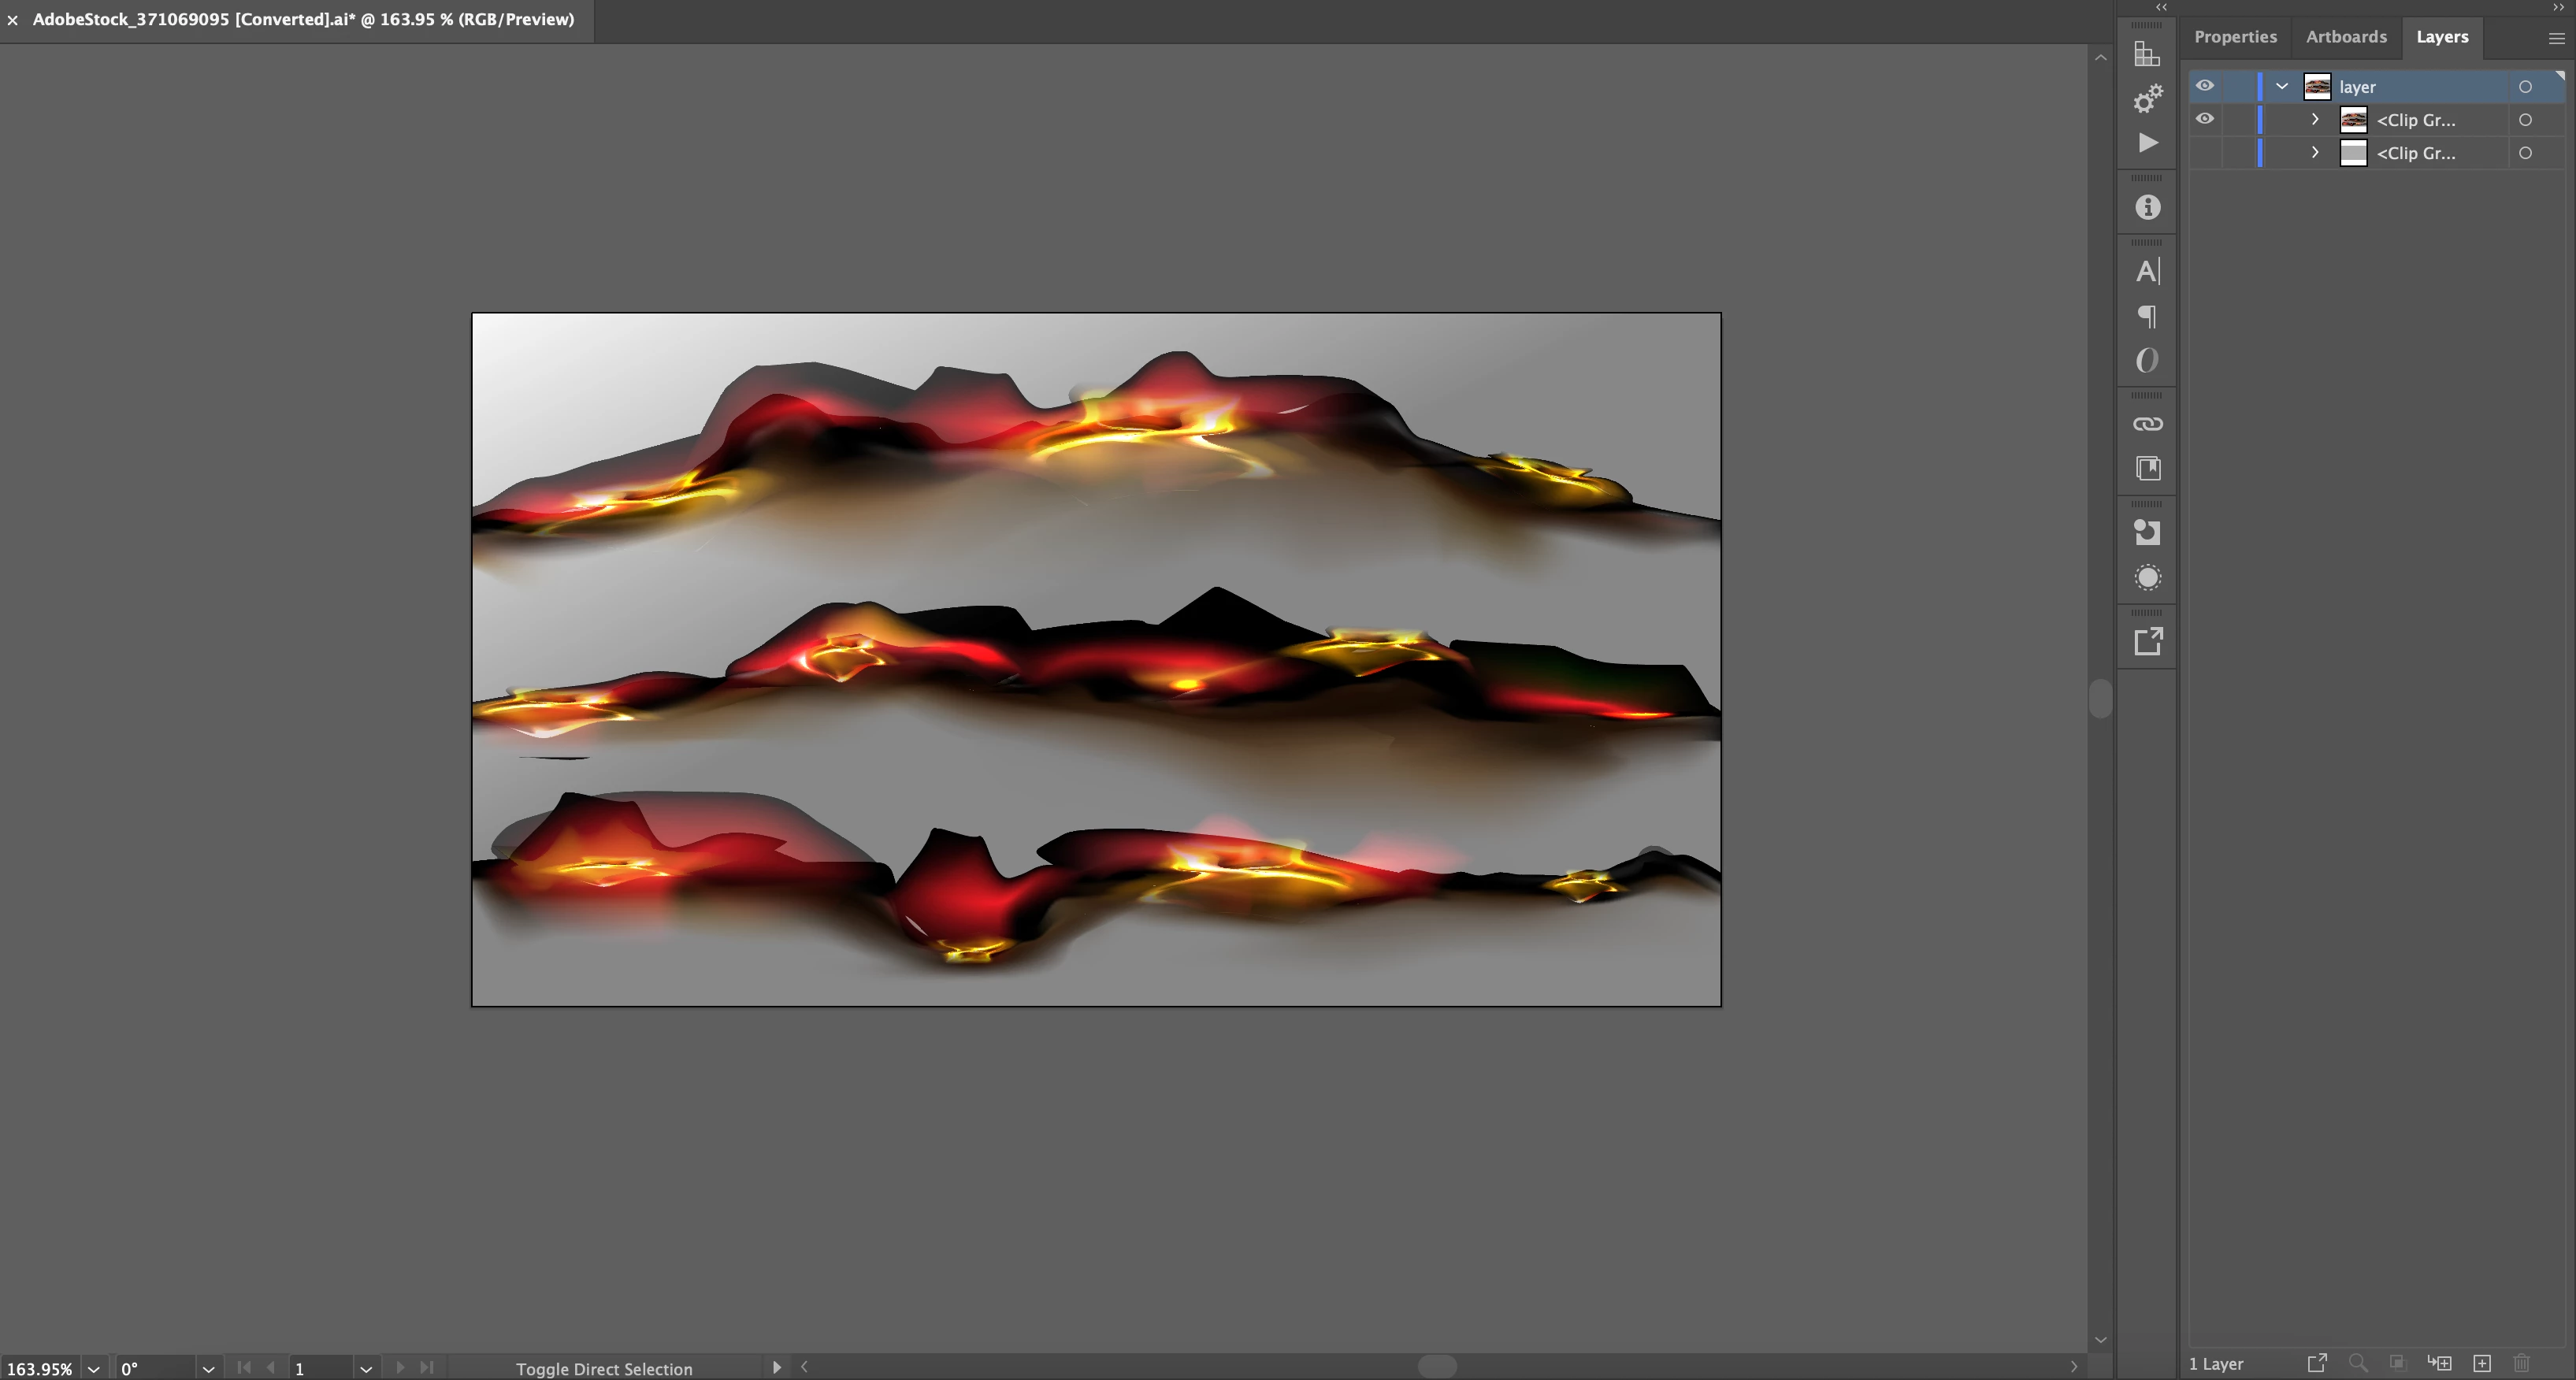Open the Links panel chain icon
This screenshot has height=1380, width=2576.
[2147, 424]
